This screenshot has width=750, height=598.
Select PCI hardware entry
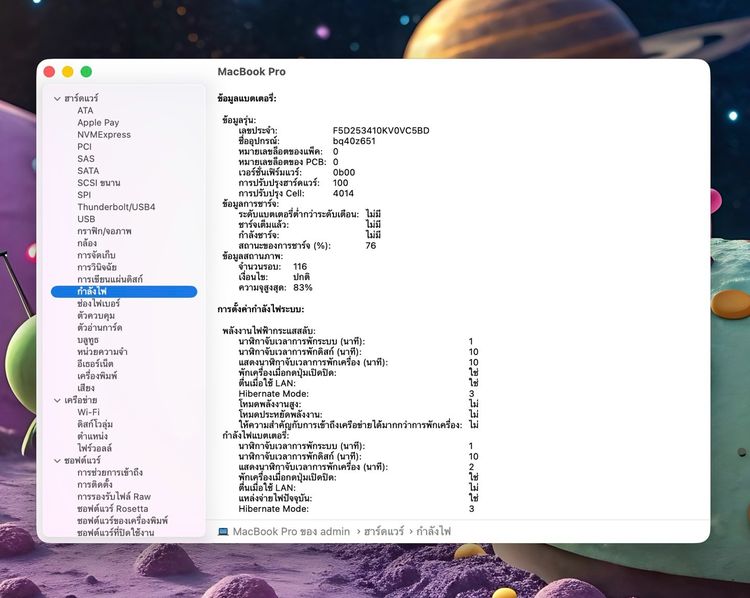point(84,147)
